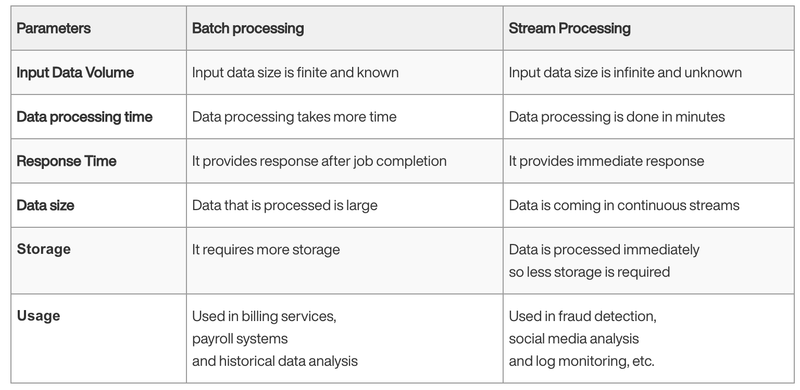The image size is (800, 390).
Task: Select the Storage row label
Action: (43, 249)
